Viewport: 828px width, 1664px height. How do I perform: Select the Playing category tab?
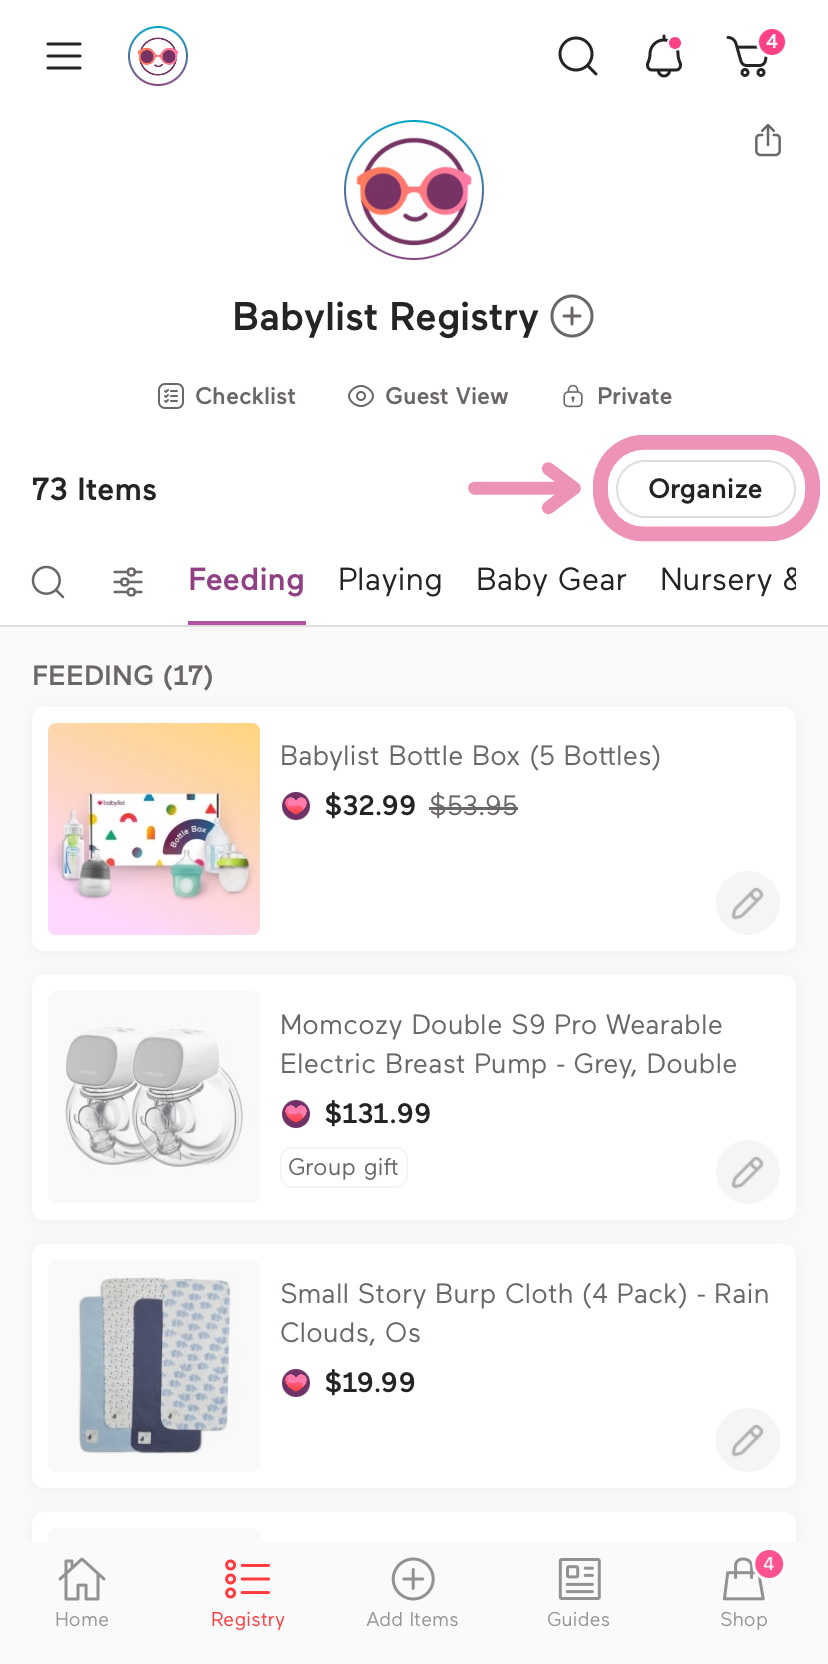tap(390, 580)
